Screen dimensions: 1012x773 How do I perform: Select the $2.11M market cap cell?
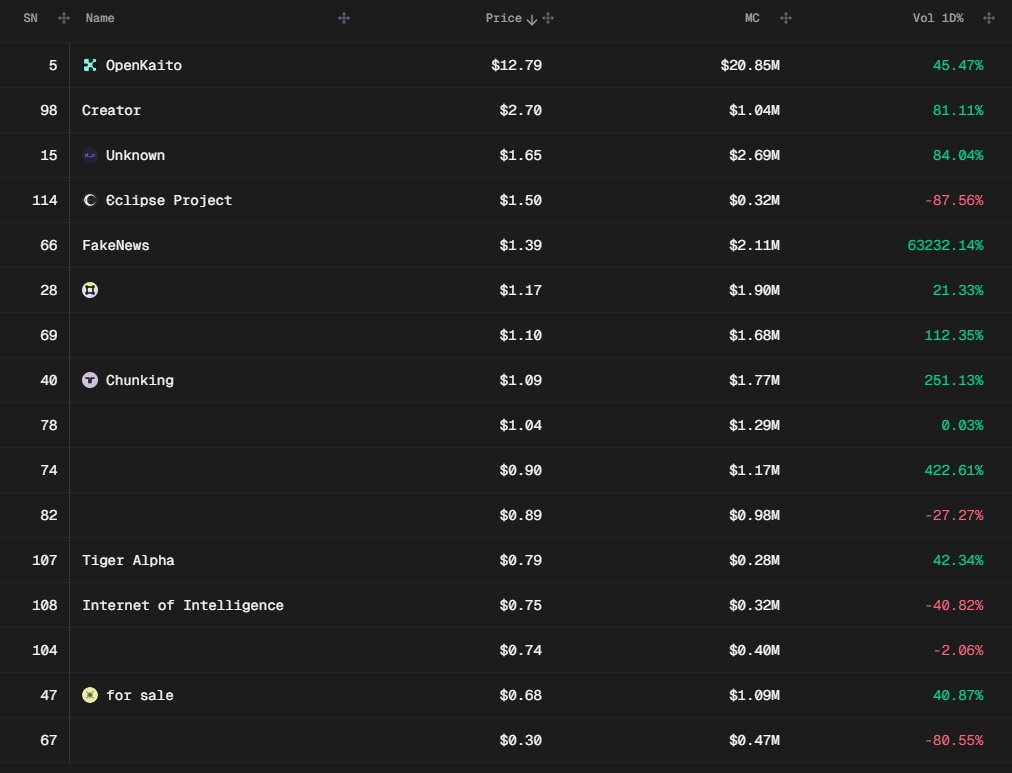tap(754, 245)
